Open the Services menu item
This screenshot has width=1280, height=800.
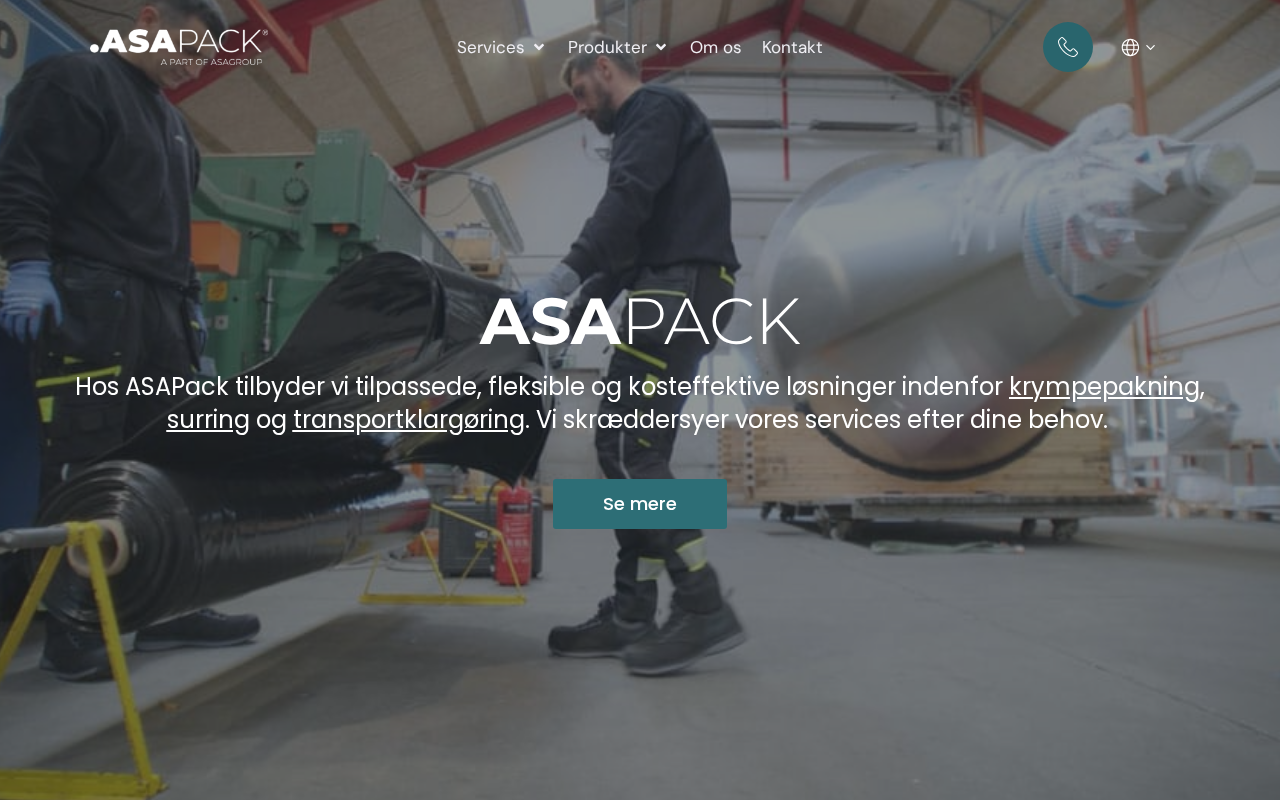pyautogui.click(x=490, y=47)
